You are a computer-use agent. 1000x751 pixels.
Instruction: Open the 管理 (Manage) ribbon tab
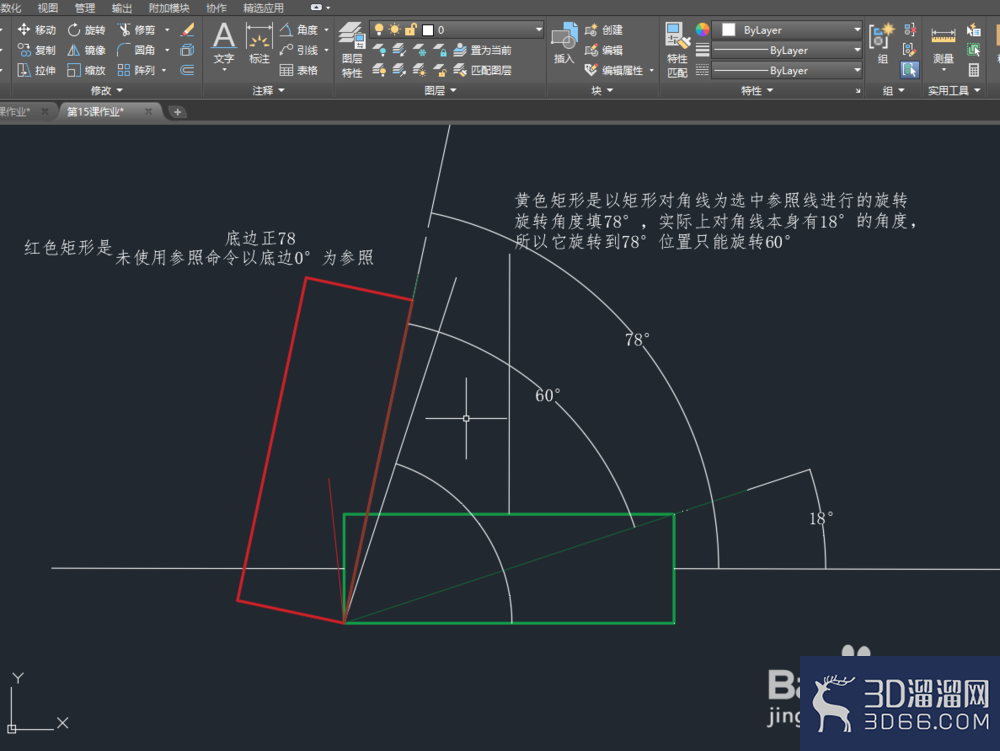coord(85,8)
